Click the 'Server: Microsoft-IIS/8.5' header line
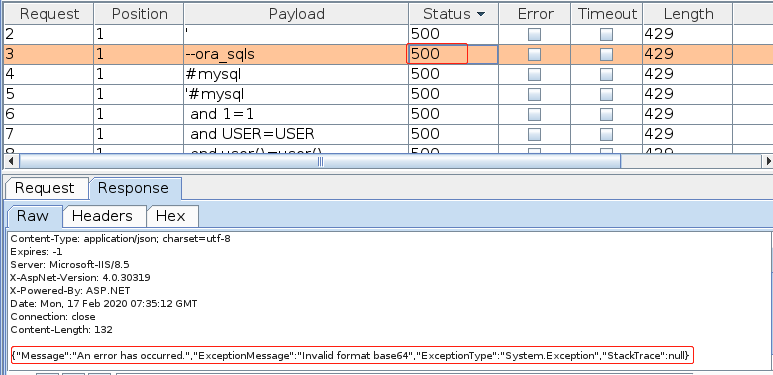This screenshot has width=773, height=375. [x=70, y=265]
